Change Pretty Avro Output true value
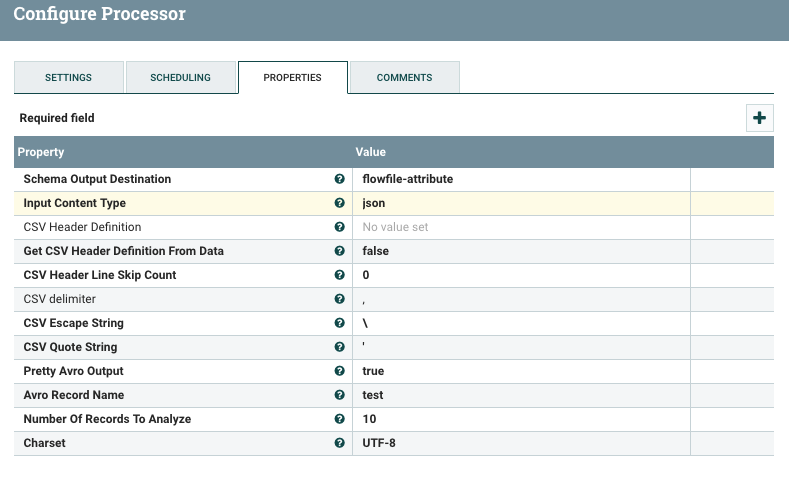The image size is (789, 479). pos(520,371)
